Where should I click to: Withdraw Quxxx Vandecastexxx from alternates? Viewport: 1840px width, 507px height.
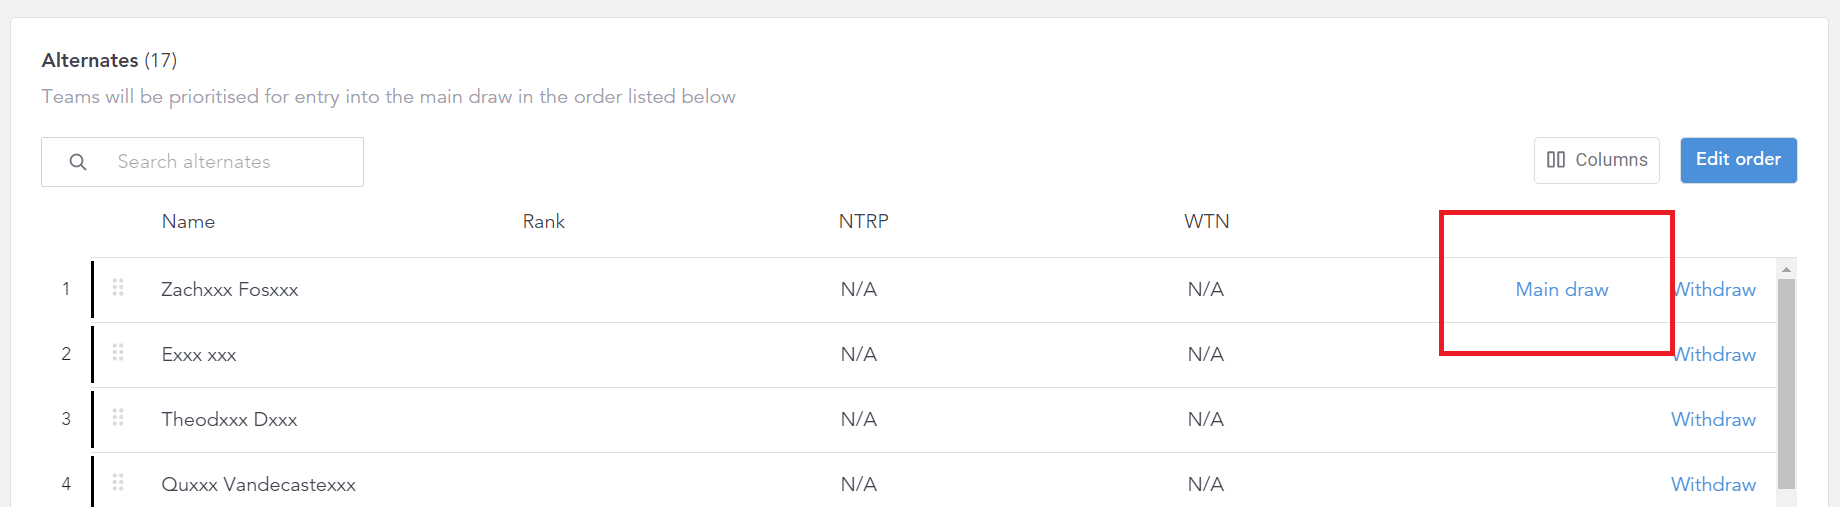click(x=1714, y=484)
